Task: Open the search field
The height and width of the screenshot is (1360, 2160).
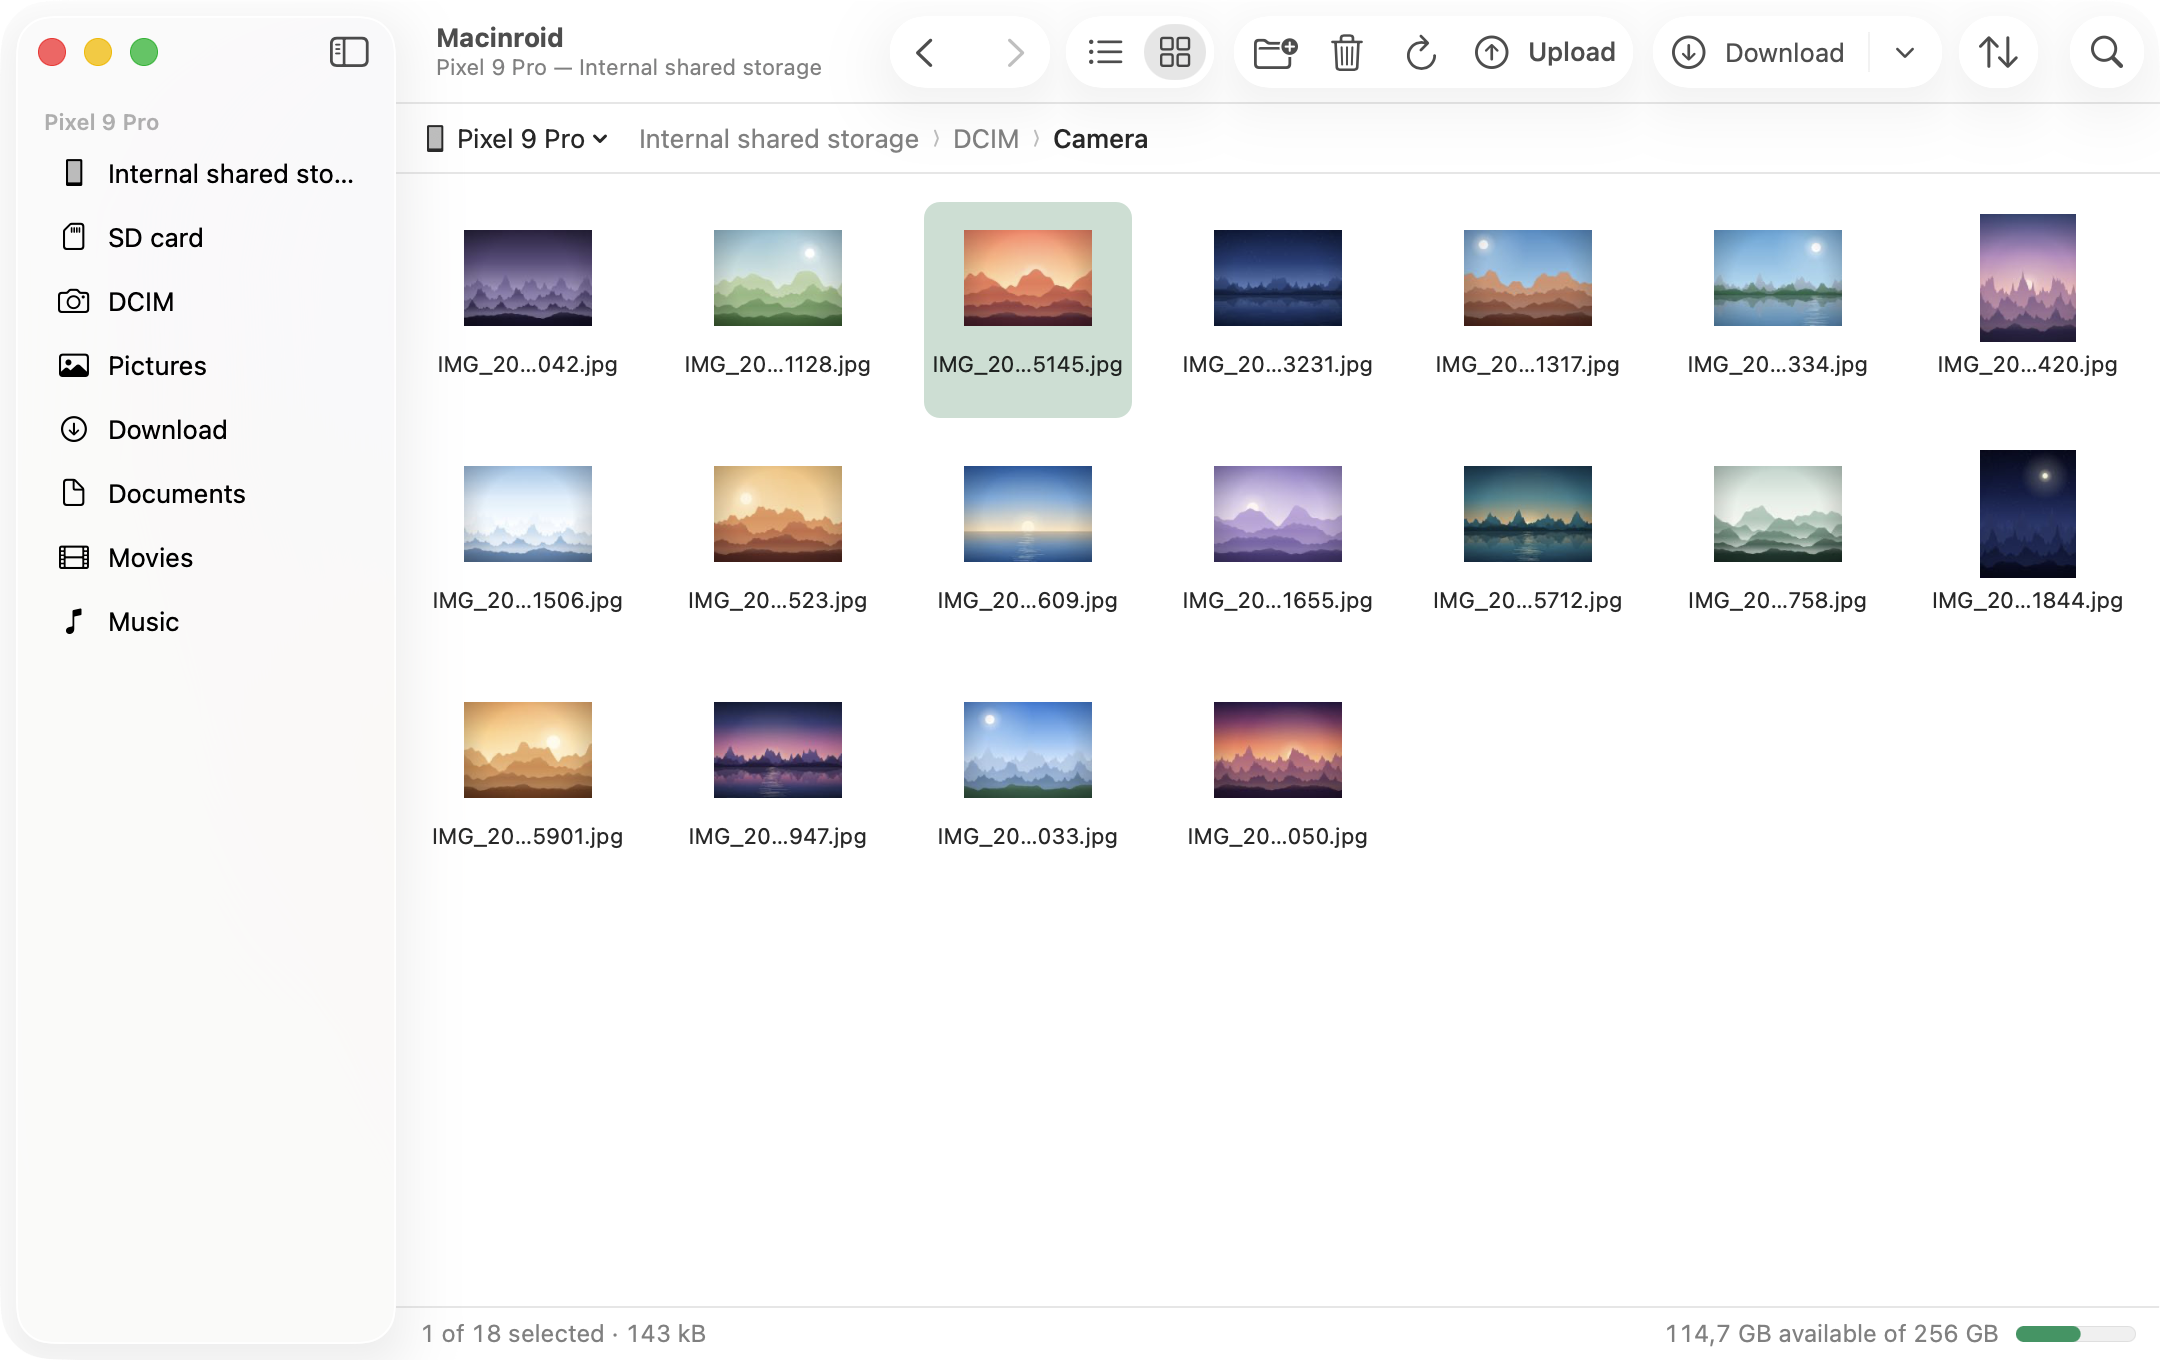Action: point(2106,52)
